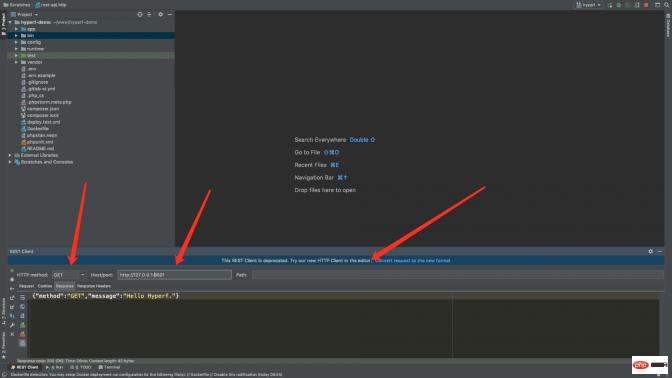This screenshot has width=672, height=378.
Task: Click the terminal window icon in top toolbar
Action: [657, 5]
